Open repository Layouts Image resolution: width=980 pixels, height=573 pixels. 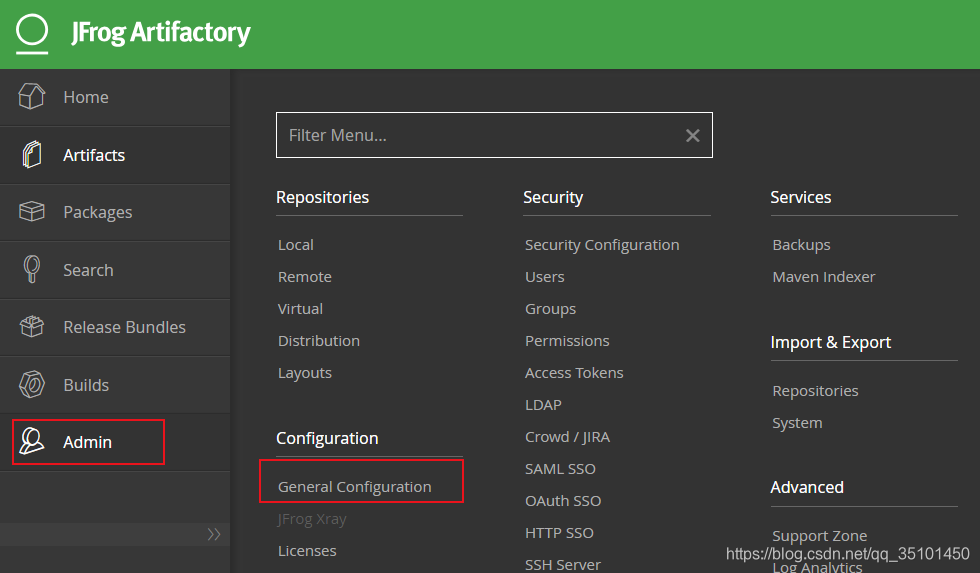(x=305, y=373)
